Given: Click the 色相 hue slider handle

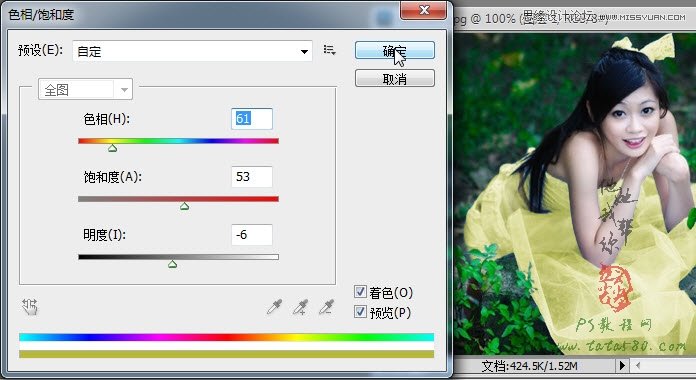Looking at the screenshot, I should click(112, 148).
